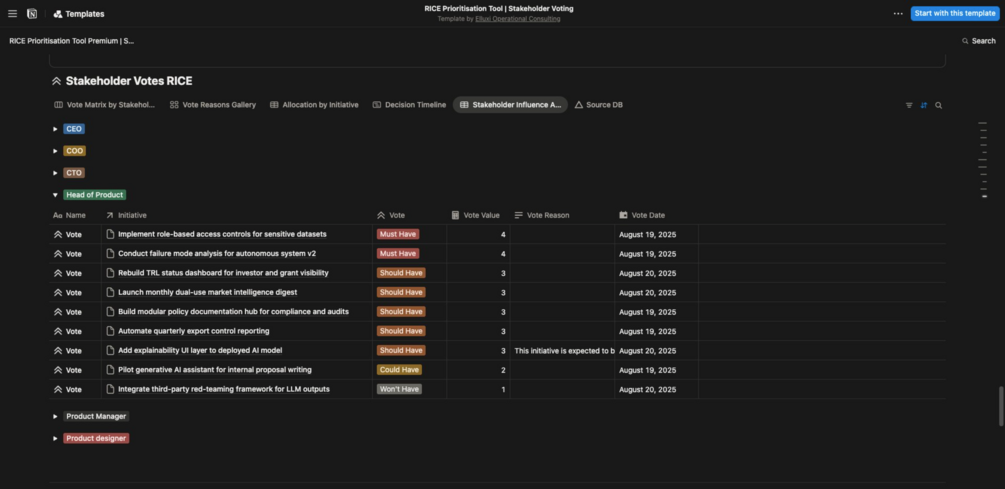The width and height of the screenshot is (1005, 489).
Task: Open the Source DB tab
Action: pos(599,104)
